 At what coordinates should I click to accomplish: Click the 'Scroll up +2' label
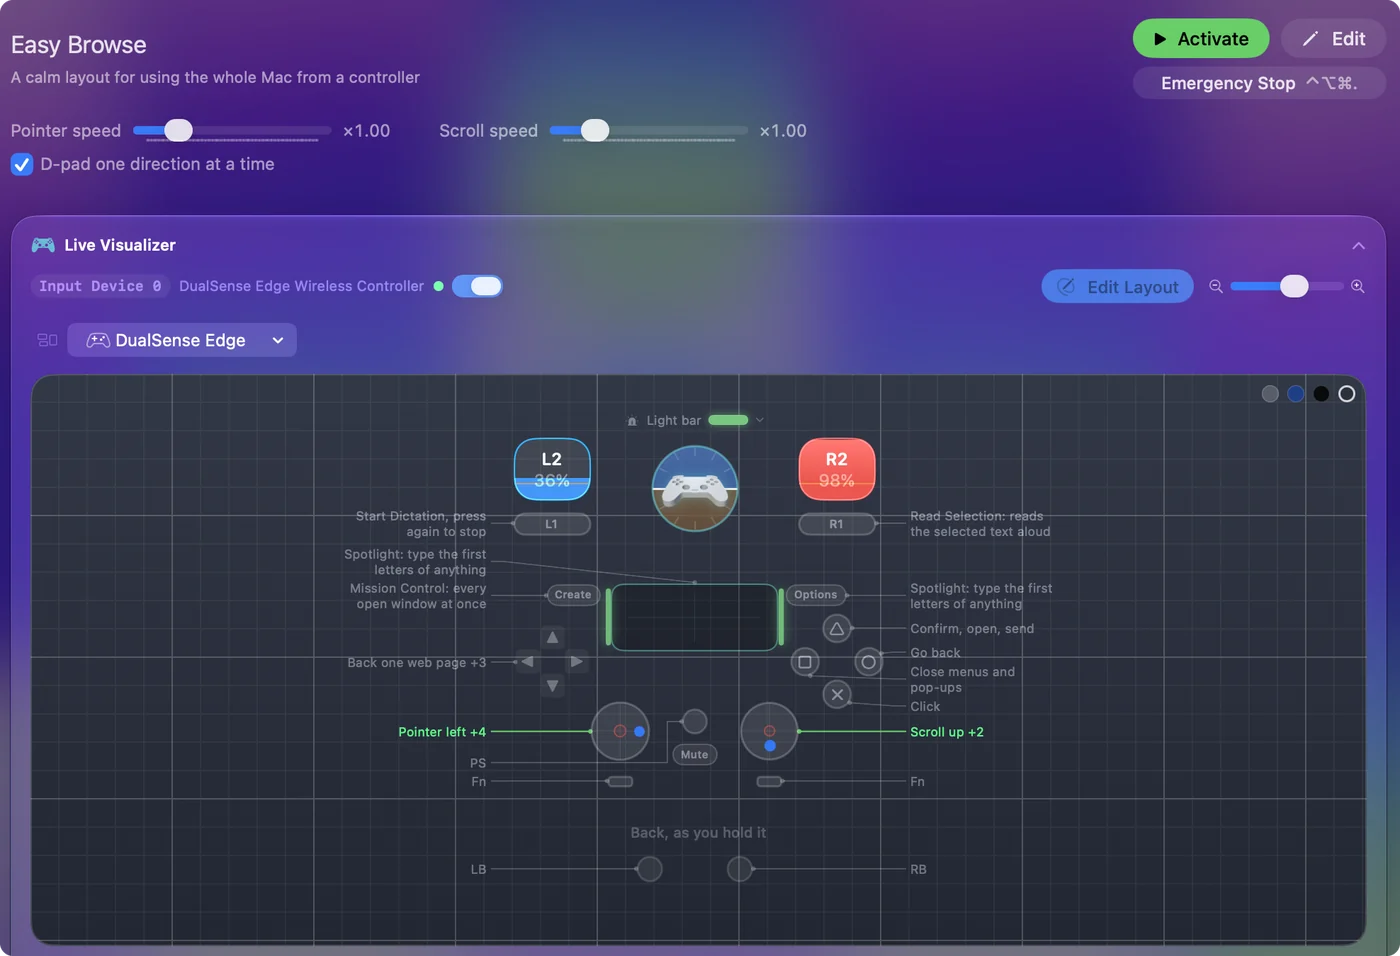point(947,732)
